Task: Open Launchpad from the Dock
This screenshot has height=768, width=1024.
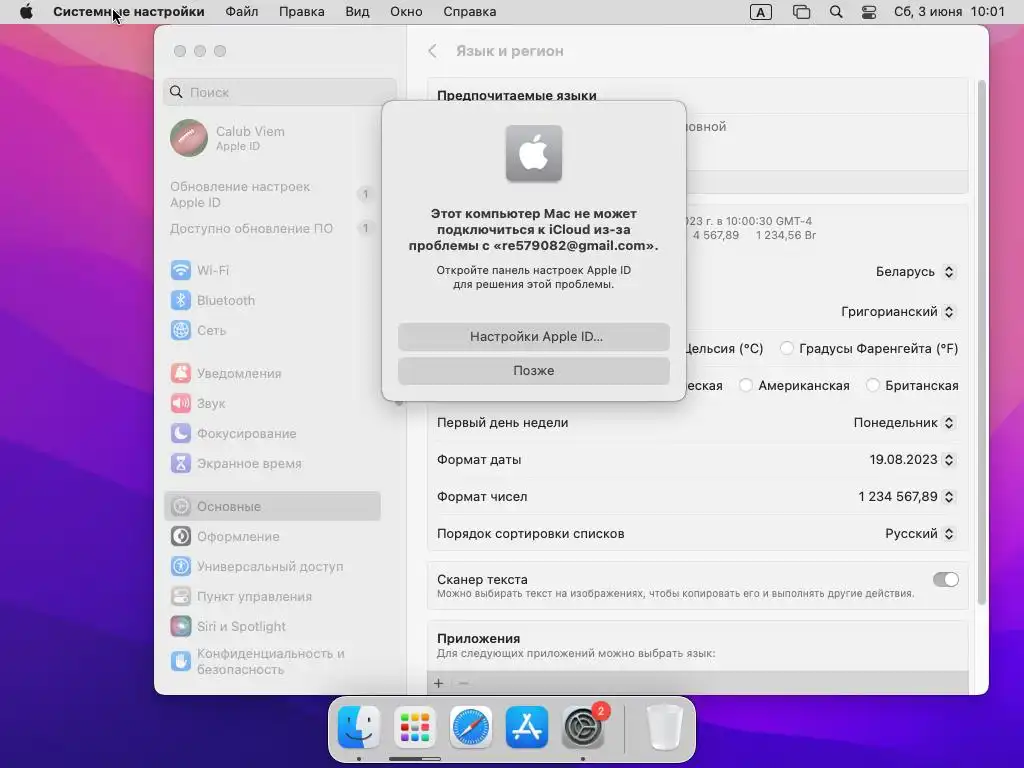Action: point(415,727)
